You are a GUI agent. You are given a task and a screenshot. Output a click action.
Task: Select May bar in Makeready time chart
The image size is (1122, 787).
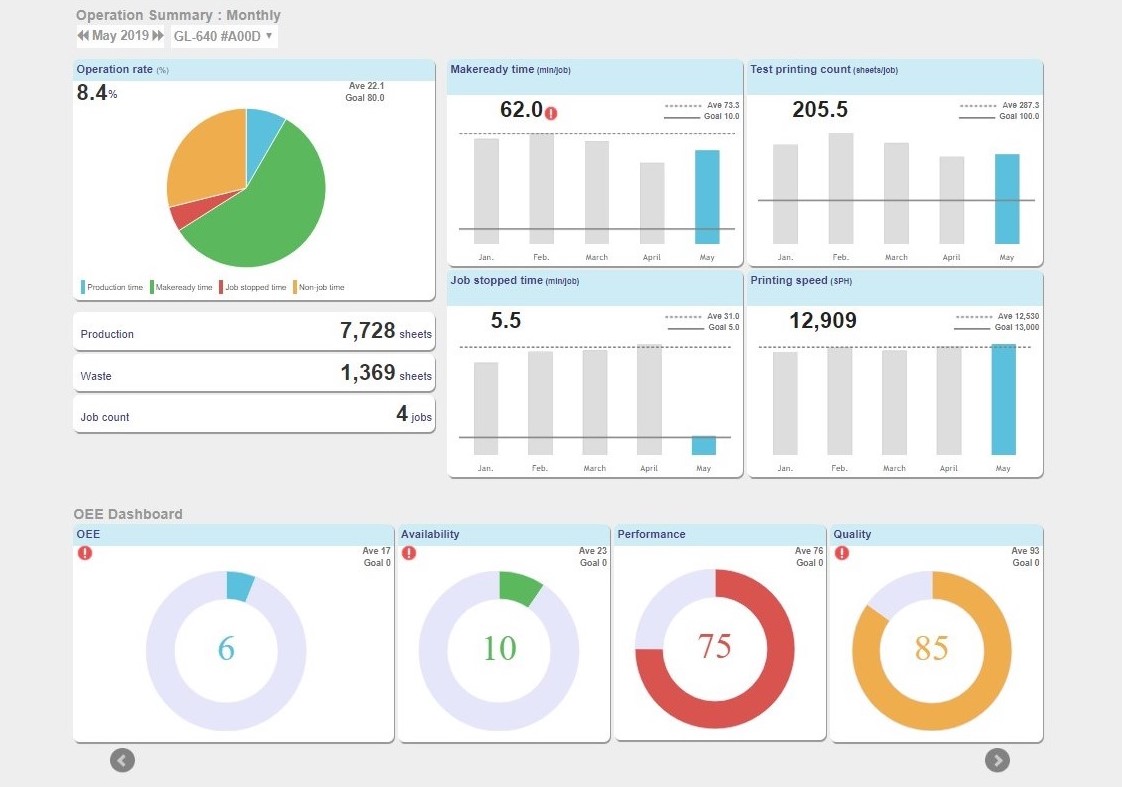(707, 197)
